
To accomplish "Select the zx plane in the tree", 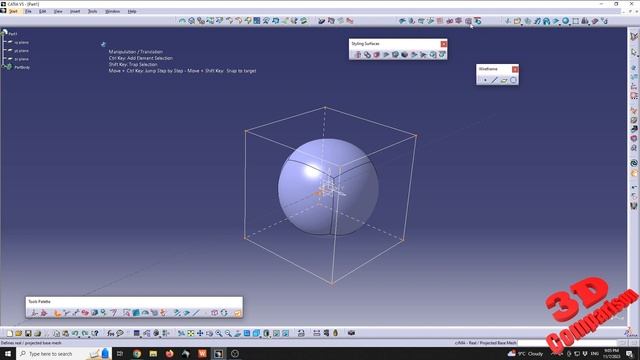I will pos(21,59).
